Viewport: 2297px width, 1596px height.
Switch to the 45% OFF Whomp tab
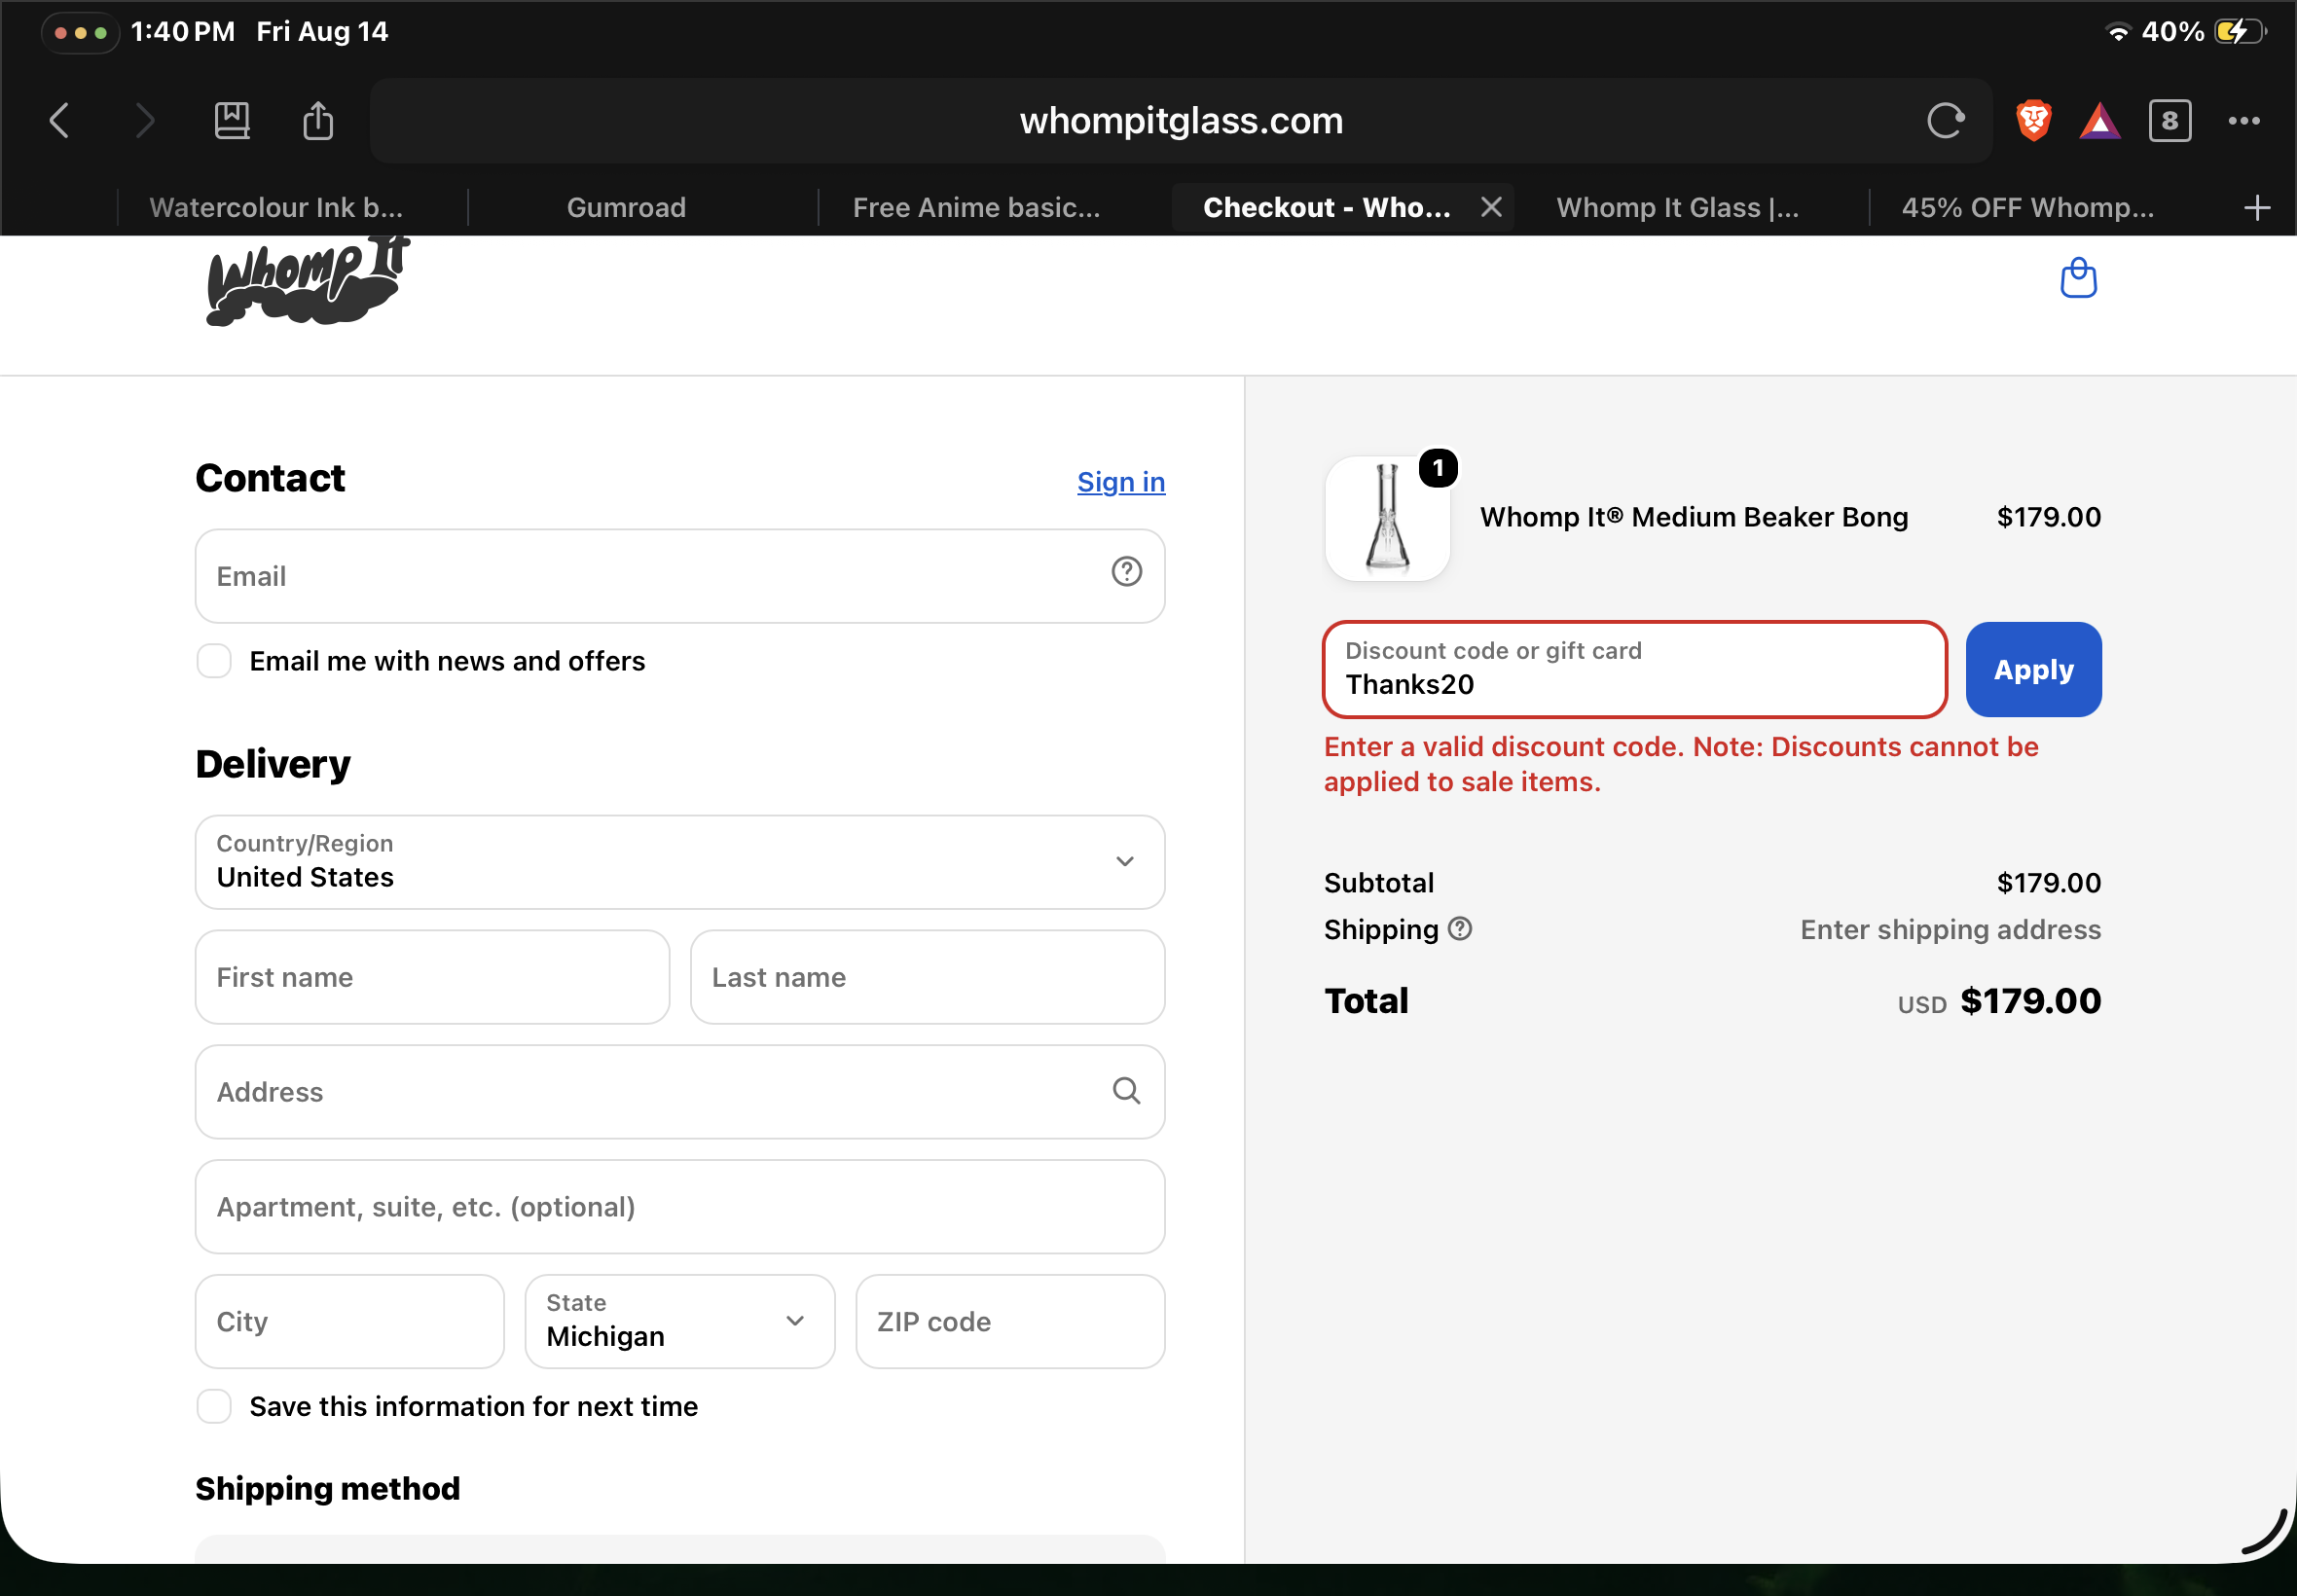coord(2028,207)
